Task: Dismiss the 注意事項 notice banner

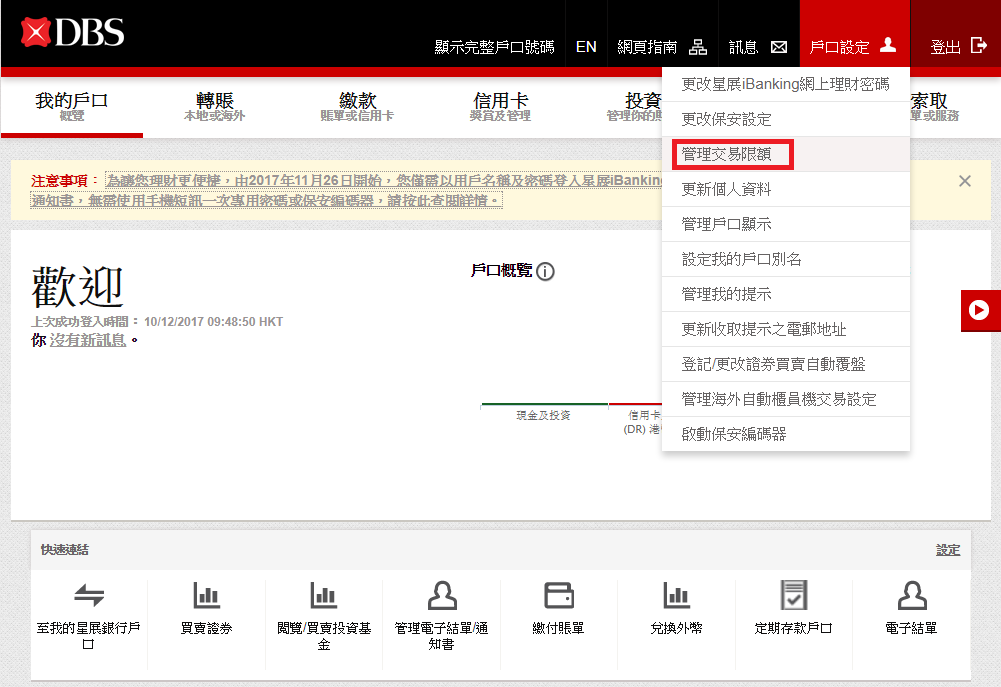Action: point(964,181)
